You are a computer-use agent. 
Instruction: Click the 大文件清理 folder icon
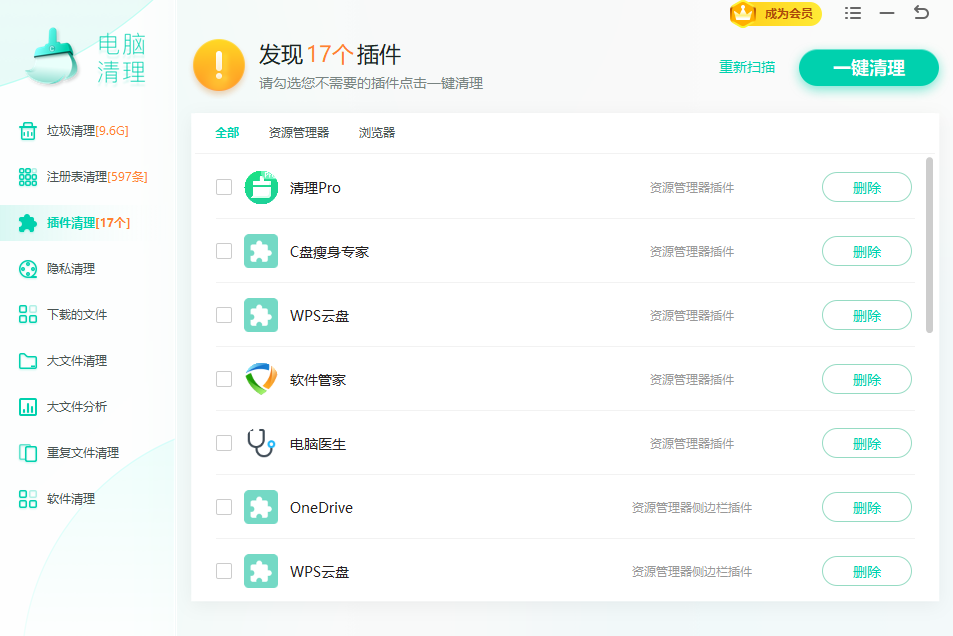[x=28, y=361]
